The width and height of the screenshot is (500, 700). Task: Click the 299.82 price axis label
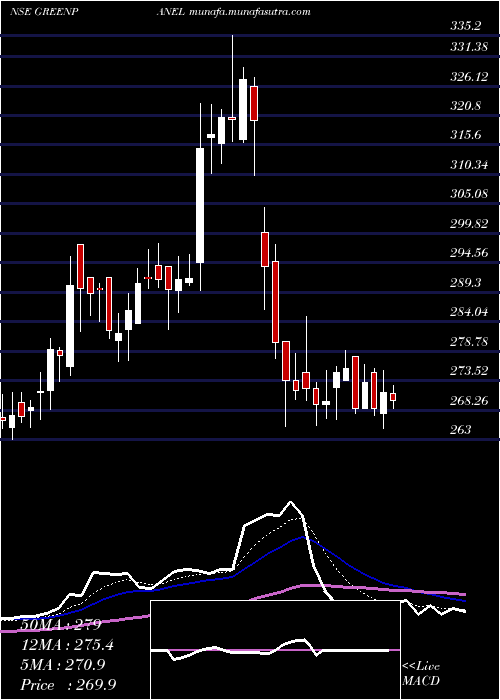tap(469, 224)
